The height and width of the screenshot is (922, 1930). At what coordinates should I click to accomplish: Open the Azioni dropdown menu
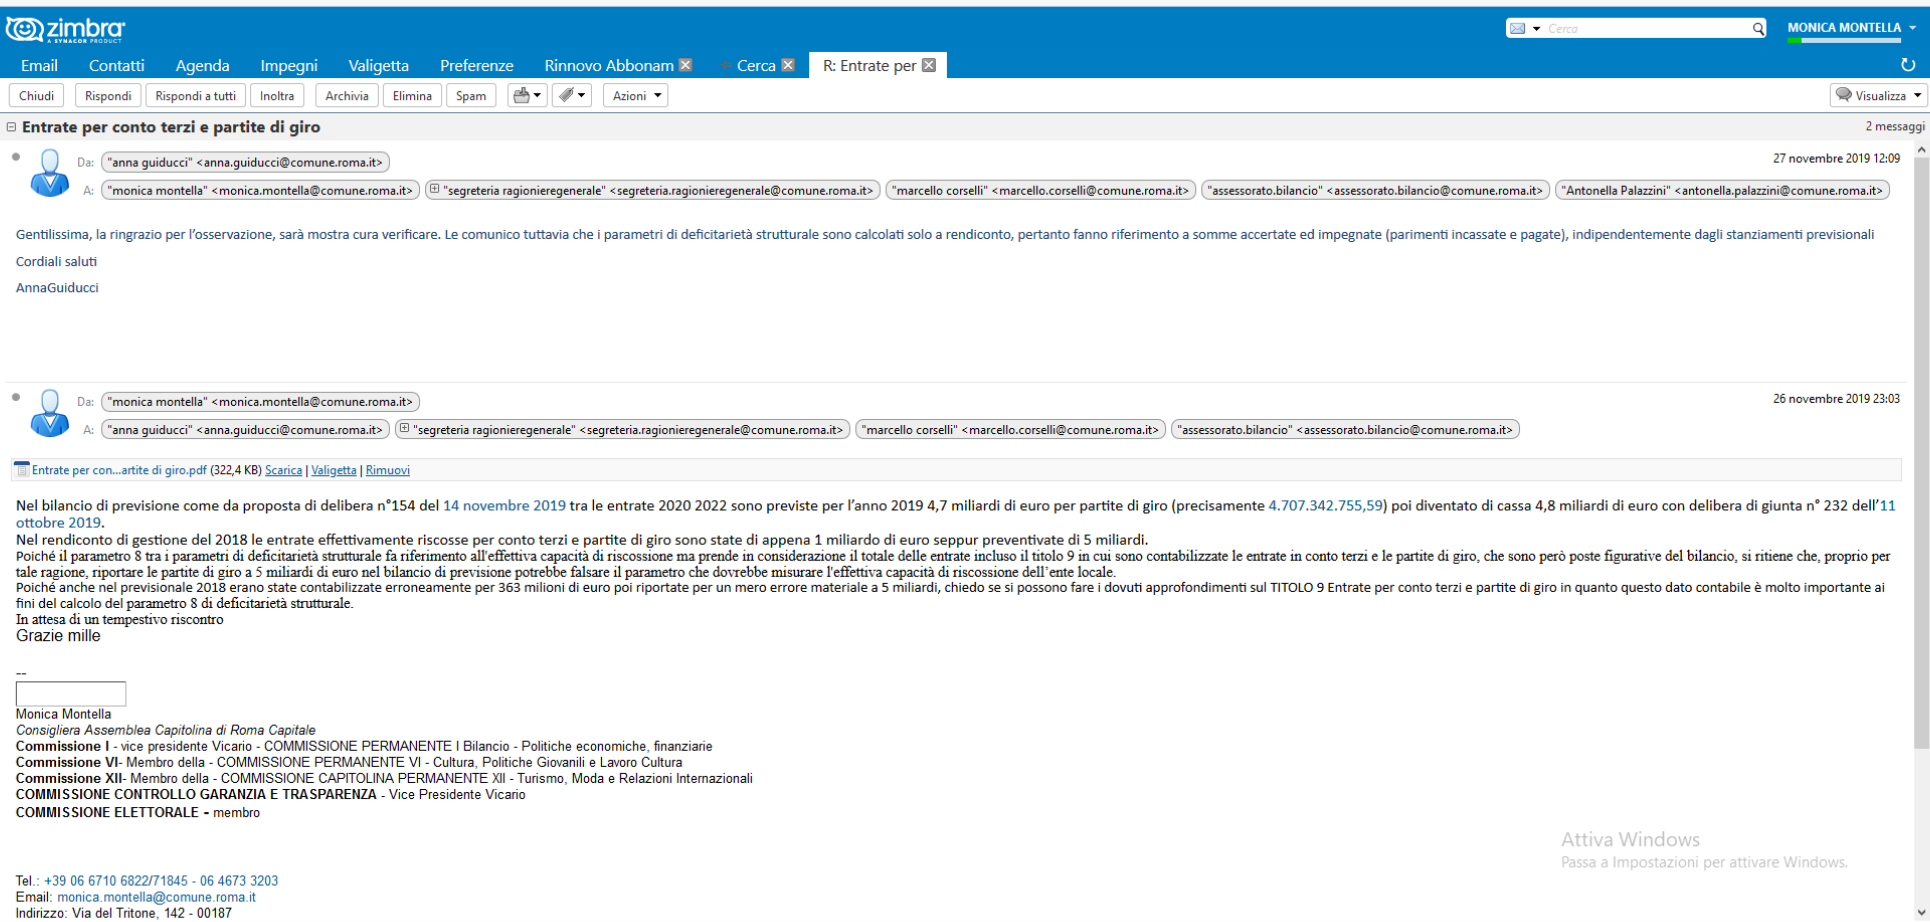635,96
